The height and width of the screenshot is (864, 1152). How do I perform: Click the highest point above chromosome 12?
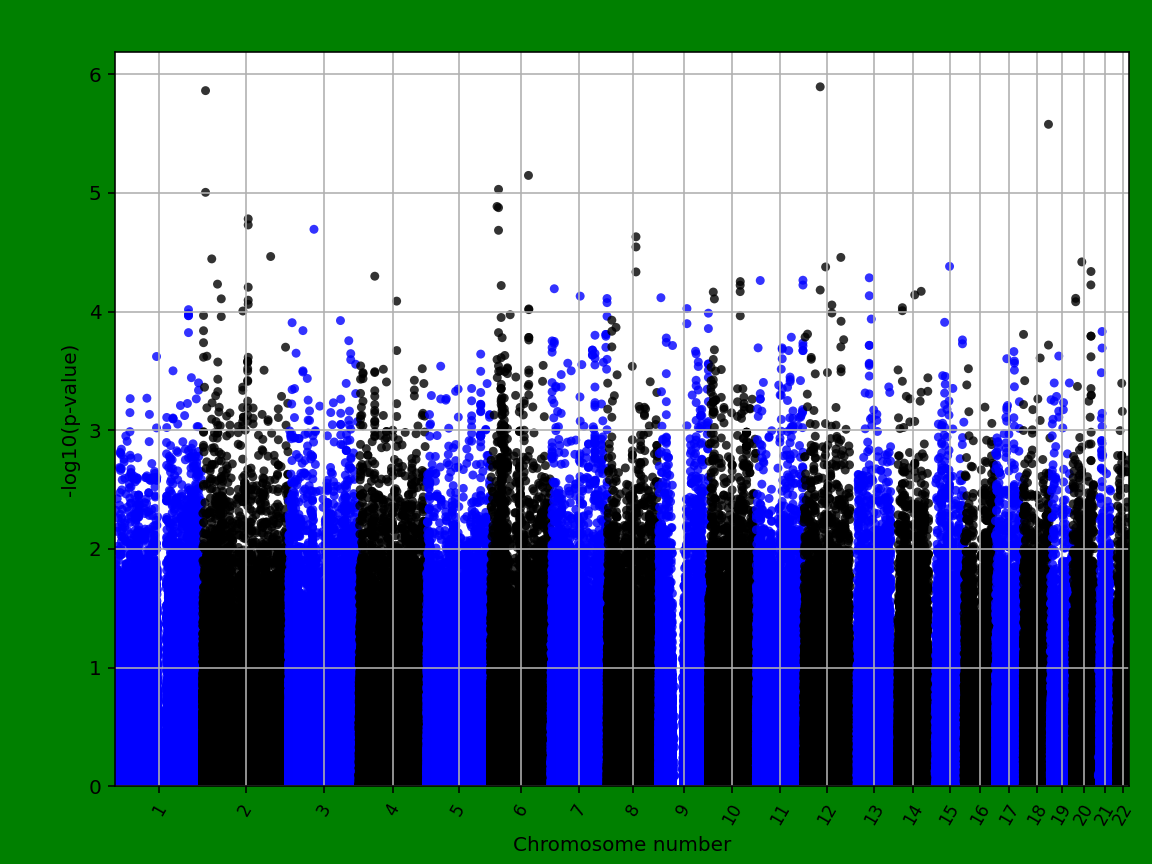click(x=820, y=88)
